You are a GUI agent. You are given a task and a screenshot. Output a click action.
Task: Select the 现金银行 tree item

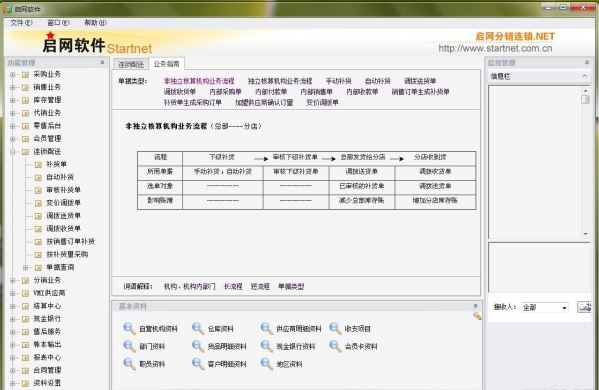[47, 319]
